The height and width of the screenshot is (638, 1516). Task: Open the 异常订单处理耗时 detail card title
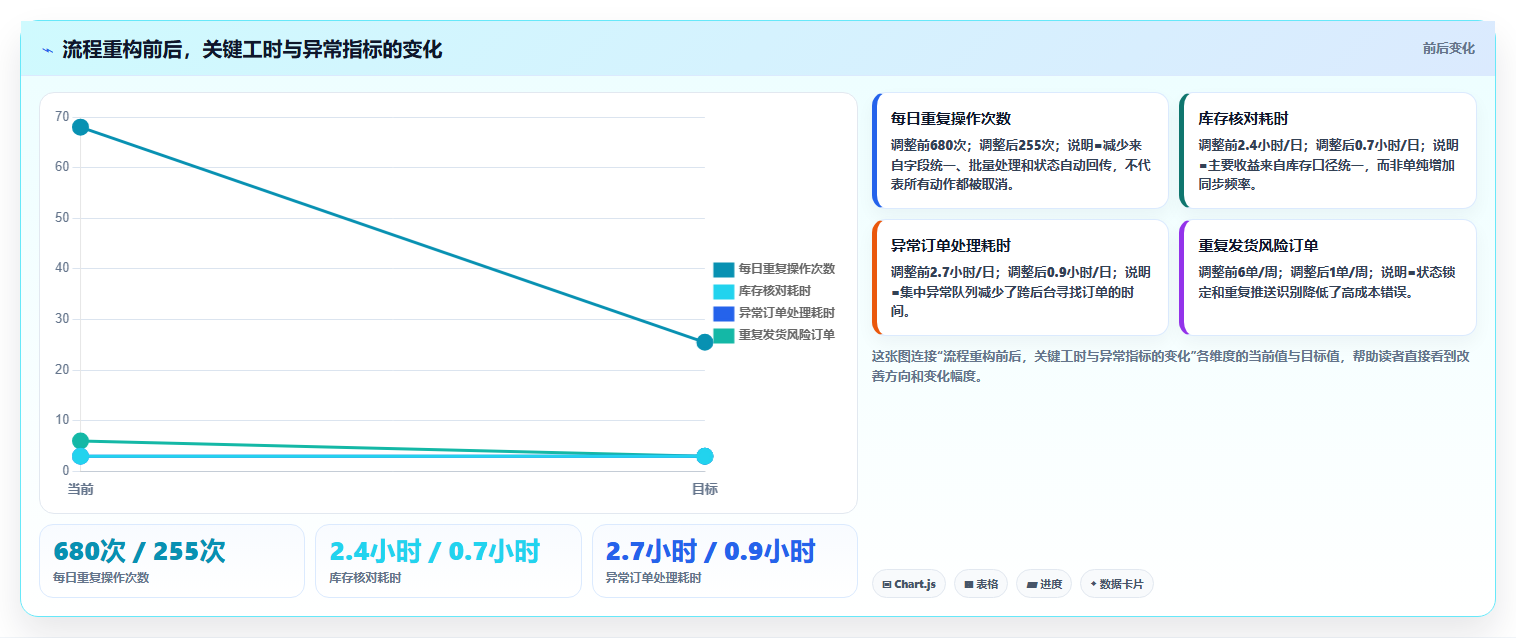(x=951, y=246)
